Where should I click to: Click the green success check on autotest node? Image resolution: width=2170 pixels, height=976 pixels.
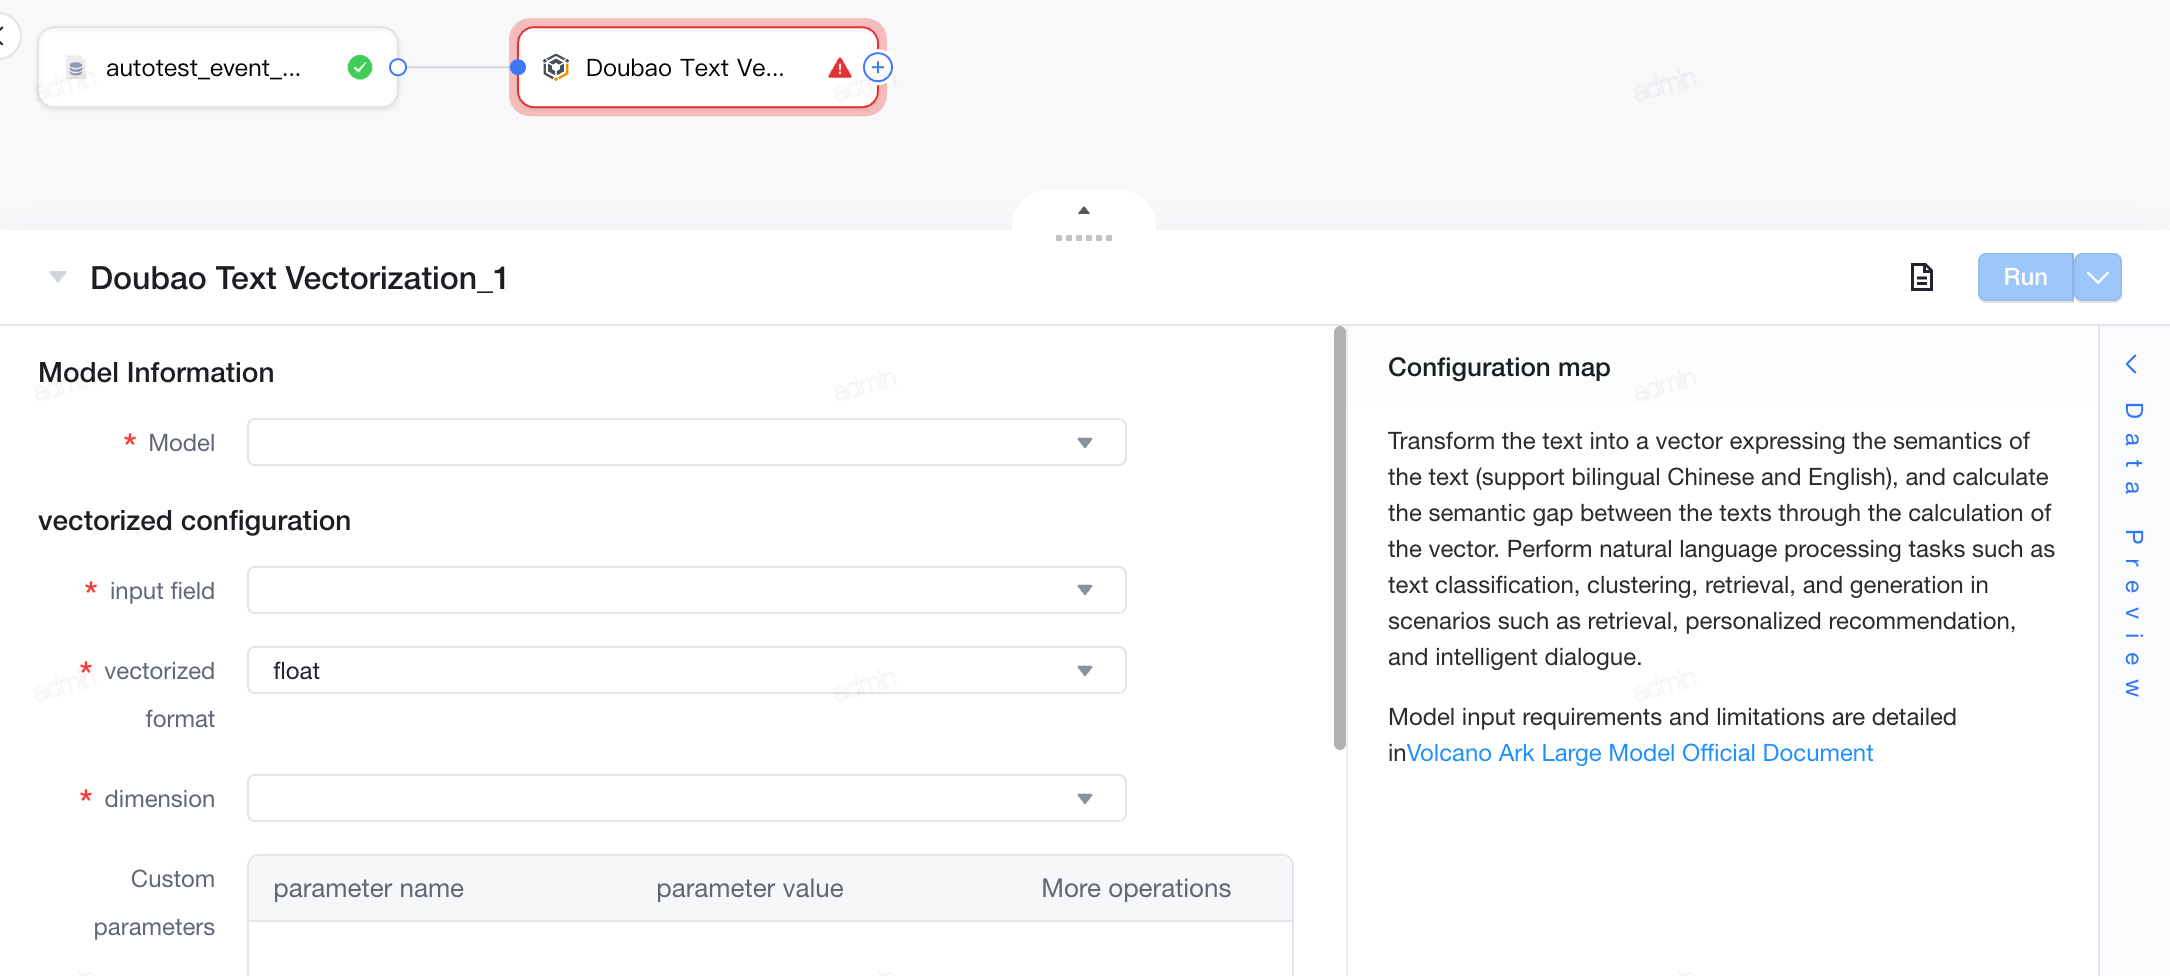coord(360,67)
